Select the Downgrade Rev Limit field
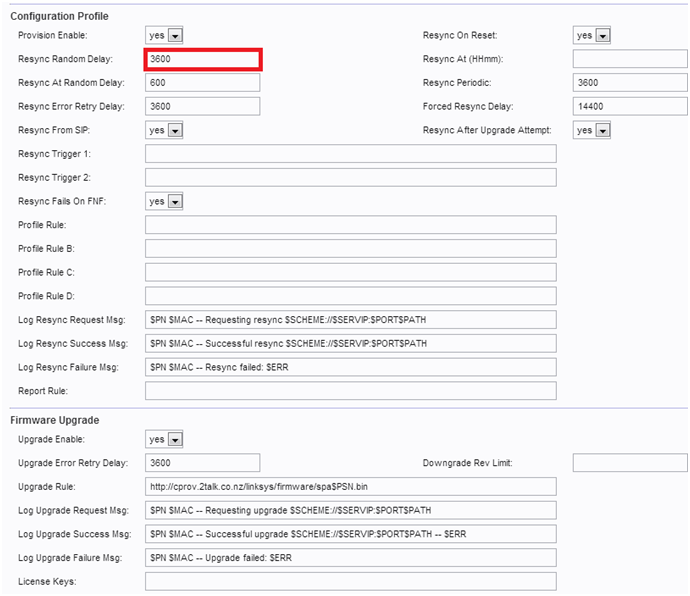The width and height of the screenshot is (690, 596). [630, 463]
